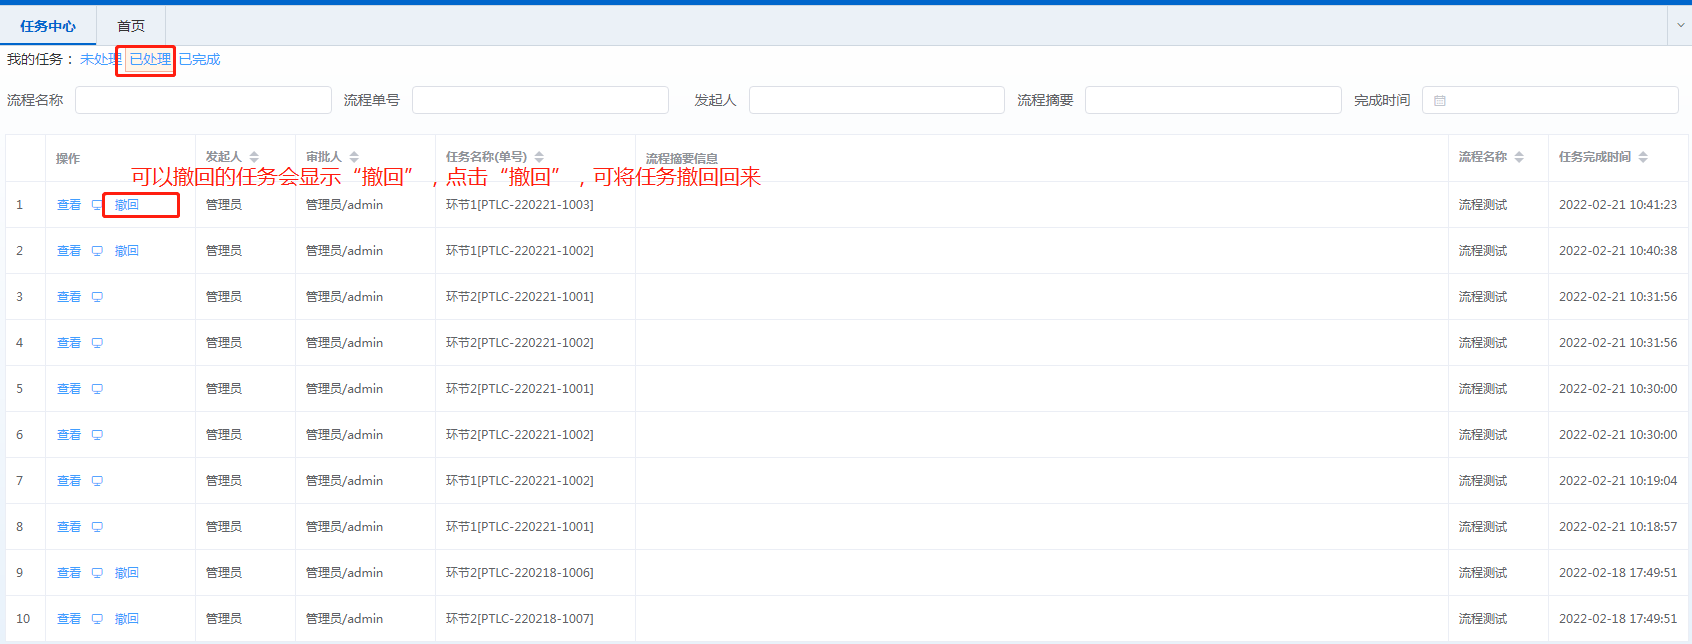The width and height of the screenshot is (1692, 644).
Task: Click into the 发起人 filter field
Action: 876,100
